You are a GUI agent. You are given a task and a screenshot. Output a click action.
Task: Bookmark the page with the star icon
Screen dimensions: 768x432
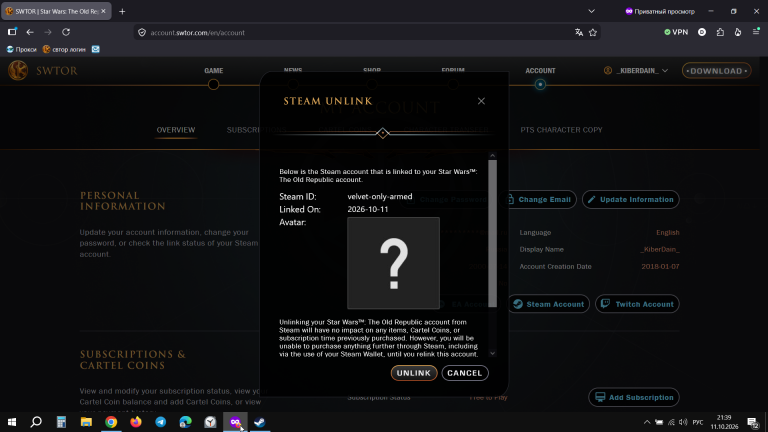(593, 33)
